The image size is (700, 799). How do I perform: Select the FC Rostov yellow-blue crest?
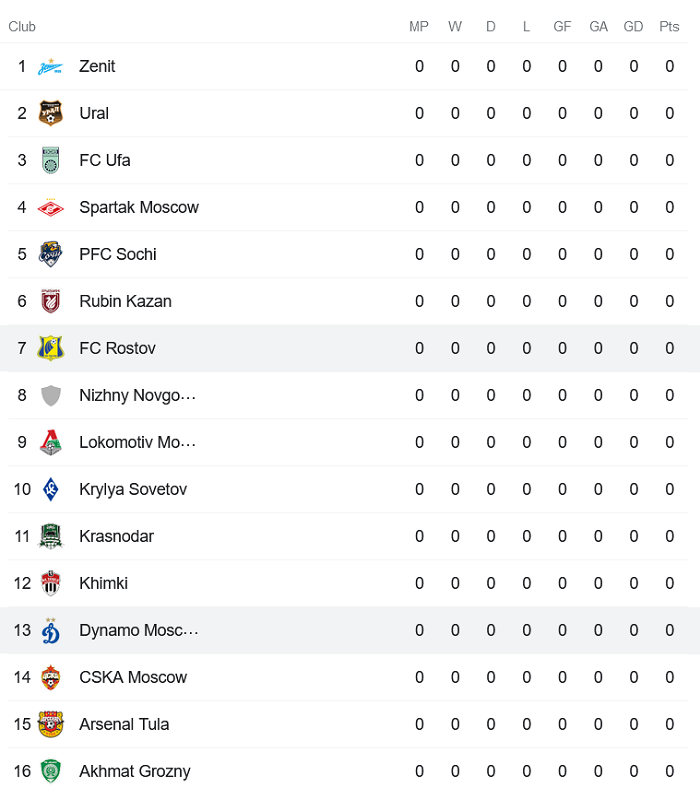(50, 349)
